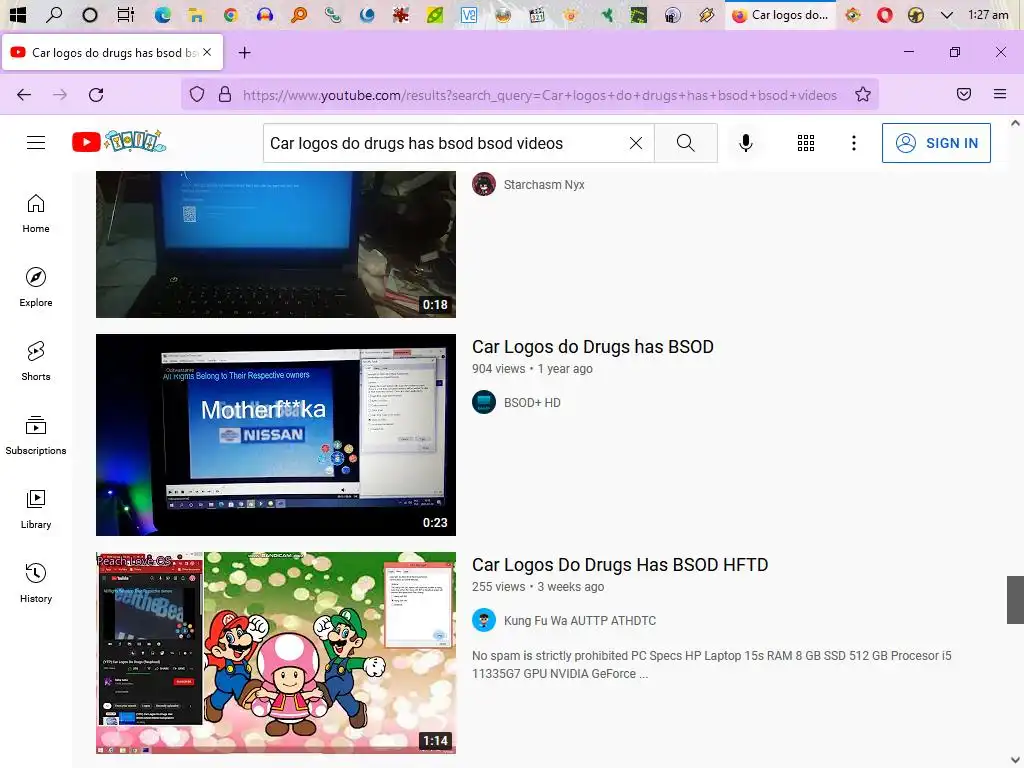
Task: Switch to the Car logos do drugs tab
Action: pyautogui.click(x=112, y=52)
